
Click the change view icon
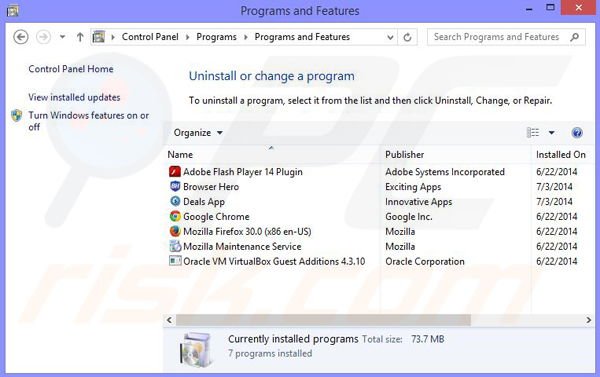point(533,133)
